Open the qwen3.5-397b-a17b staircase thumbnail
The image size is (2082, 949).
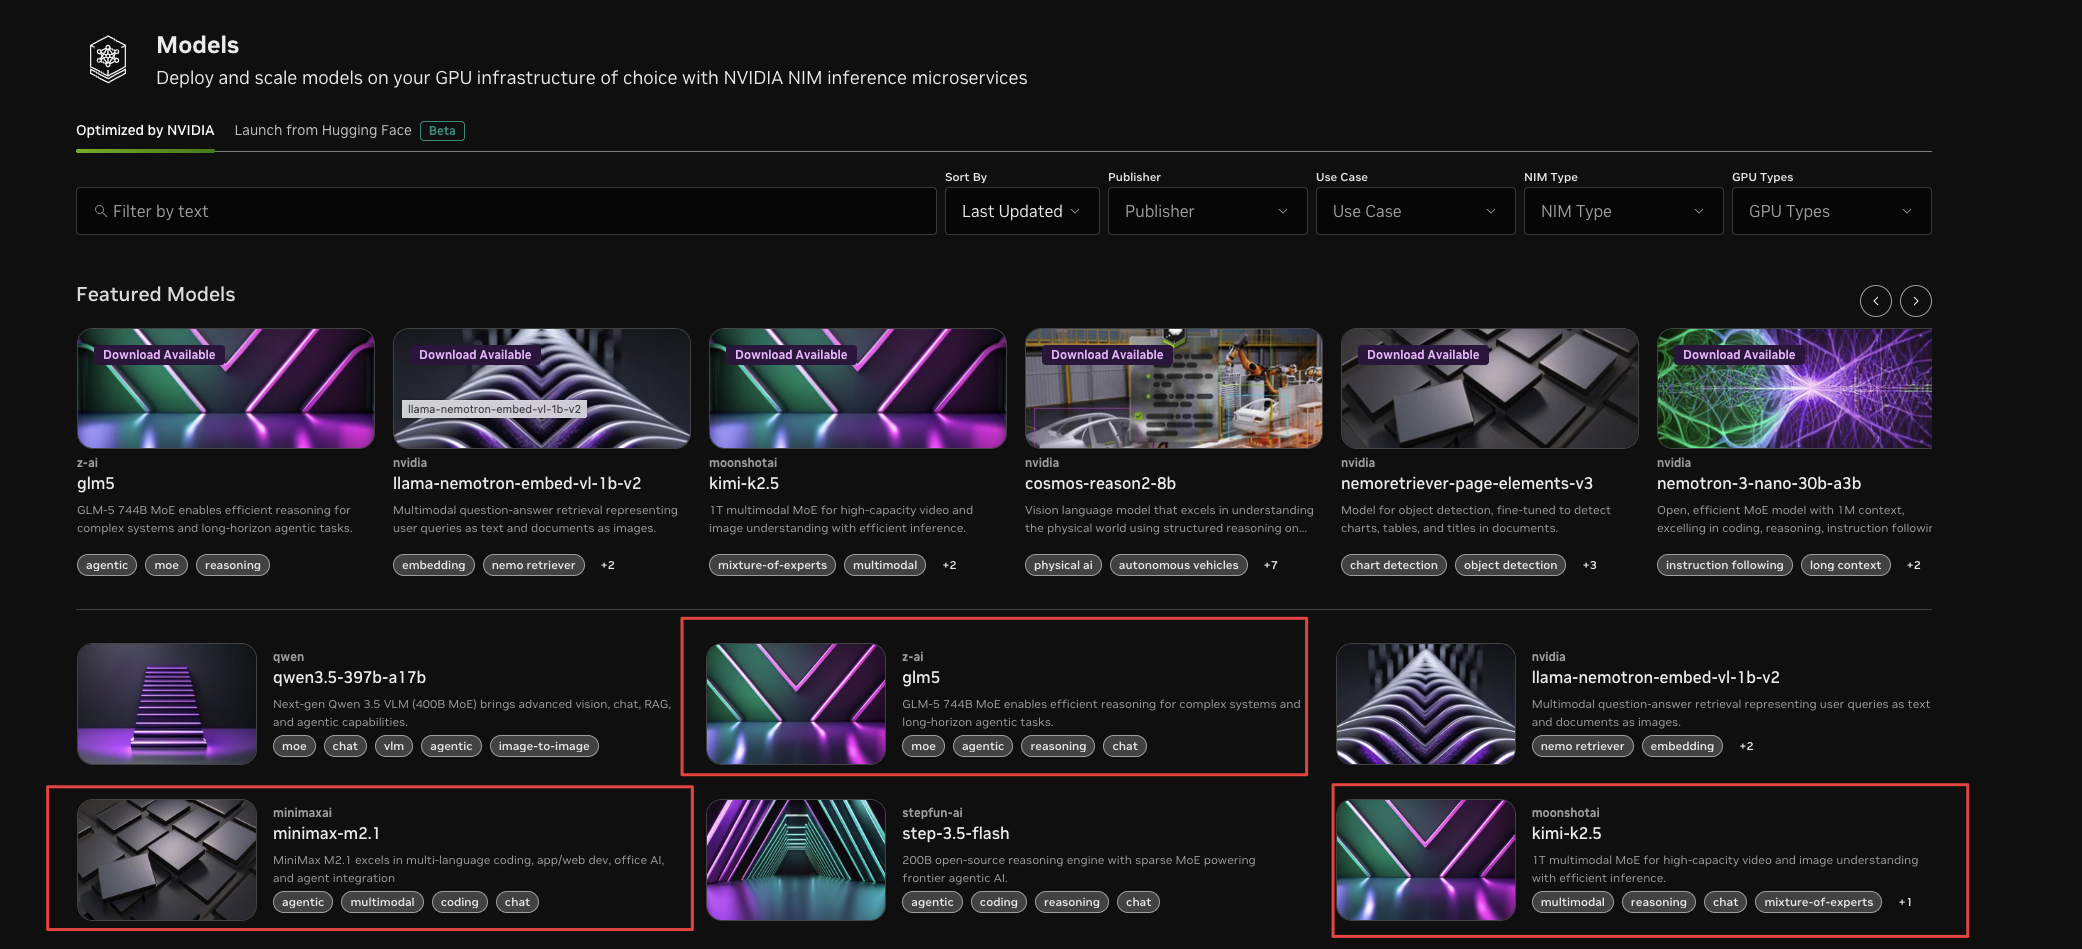(x=167, y=704)
